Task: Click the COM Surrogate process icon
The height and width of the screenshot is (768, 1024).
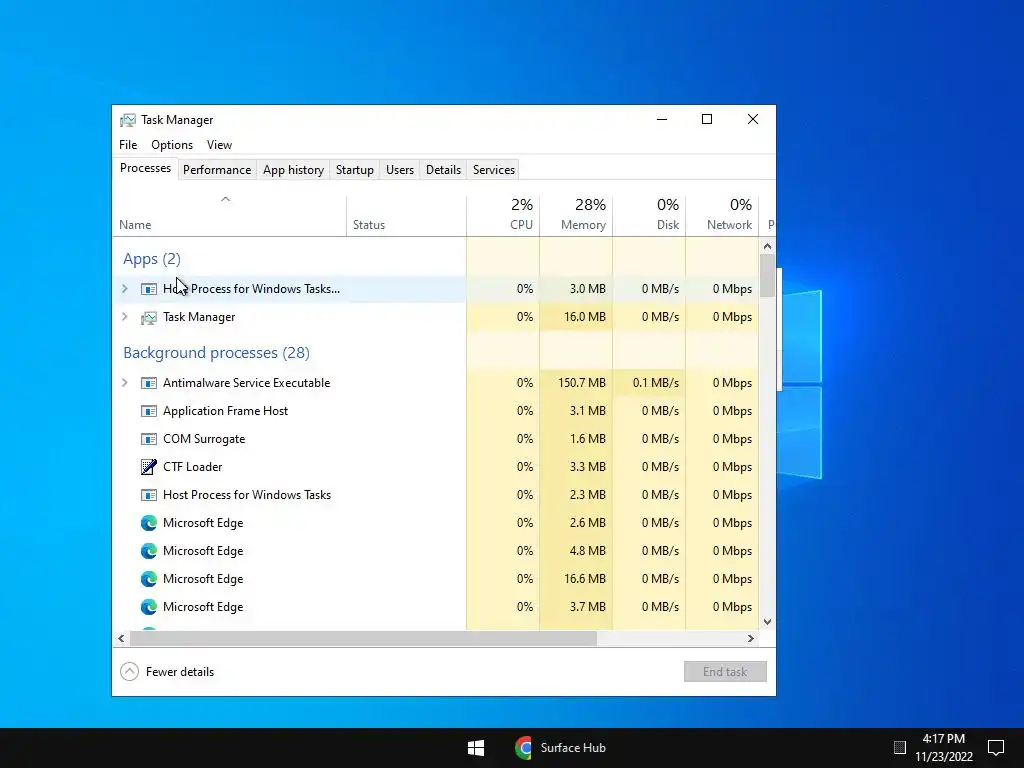Action: (149, 439)
